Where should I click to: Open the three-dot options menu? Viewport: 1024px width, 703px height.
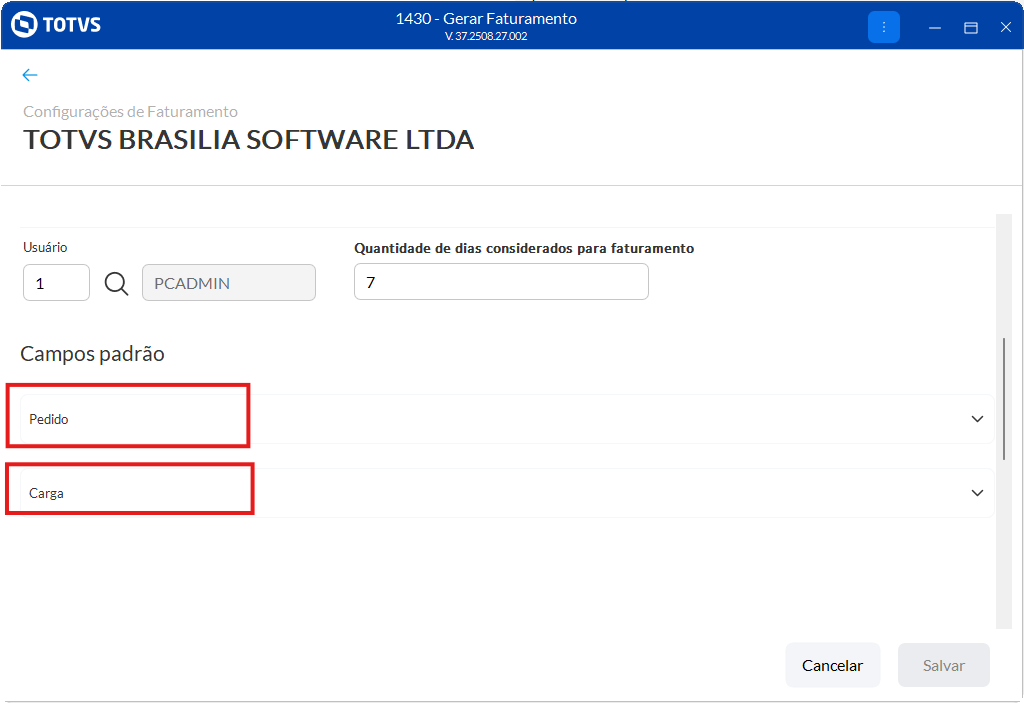coord(884,27)
